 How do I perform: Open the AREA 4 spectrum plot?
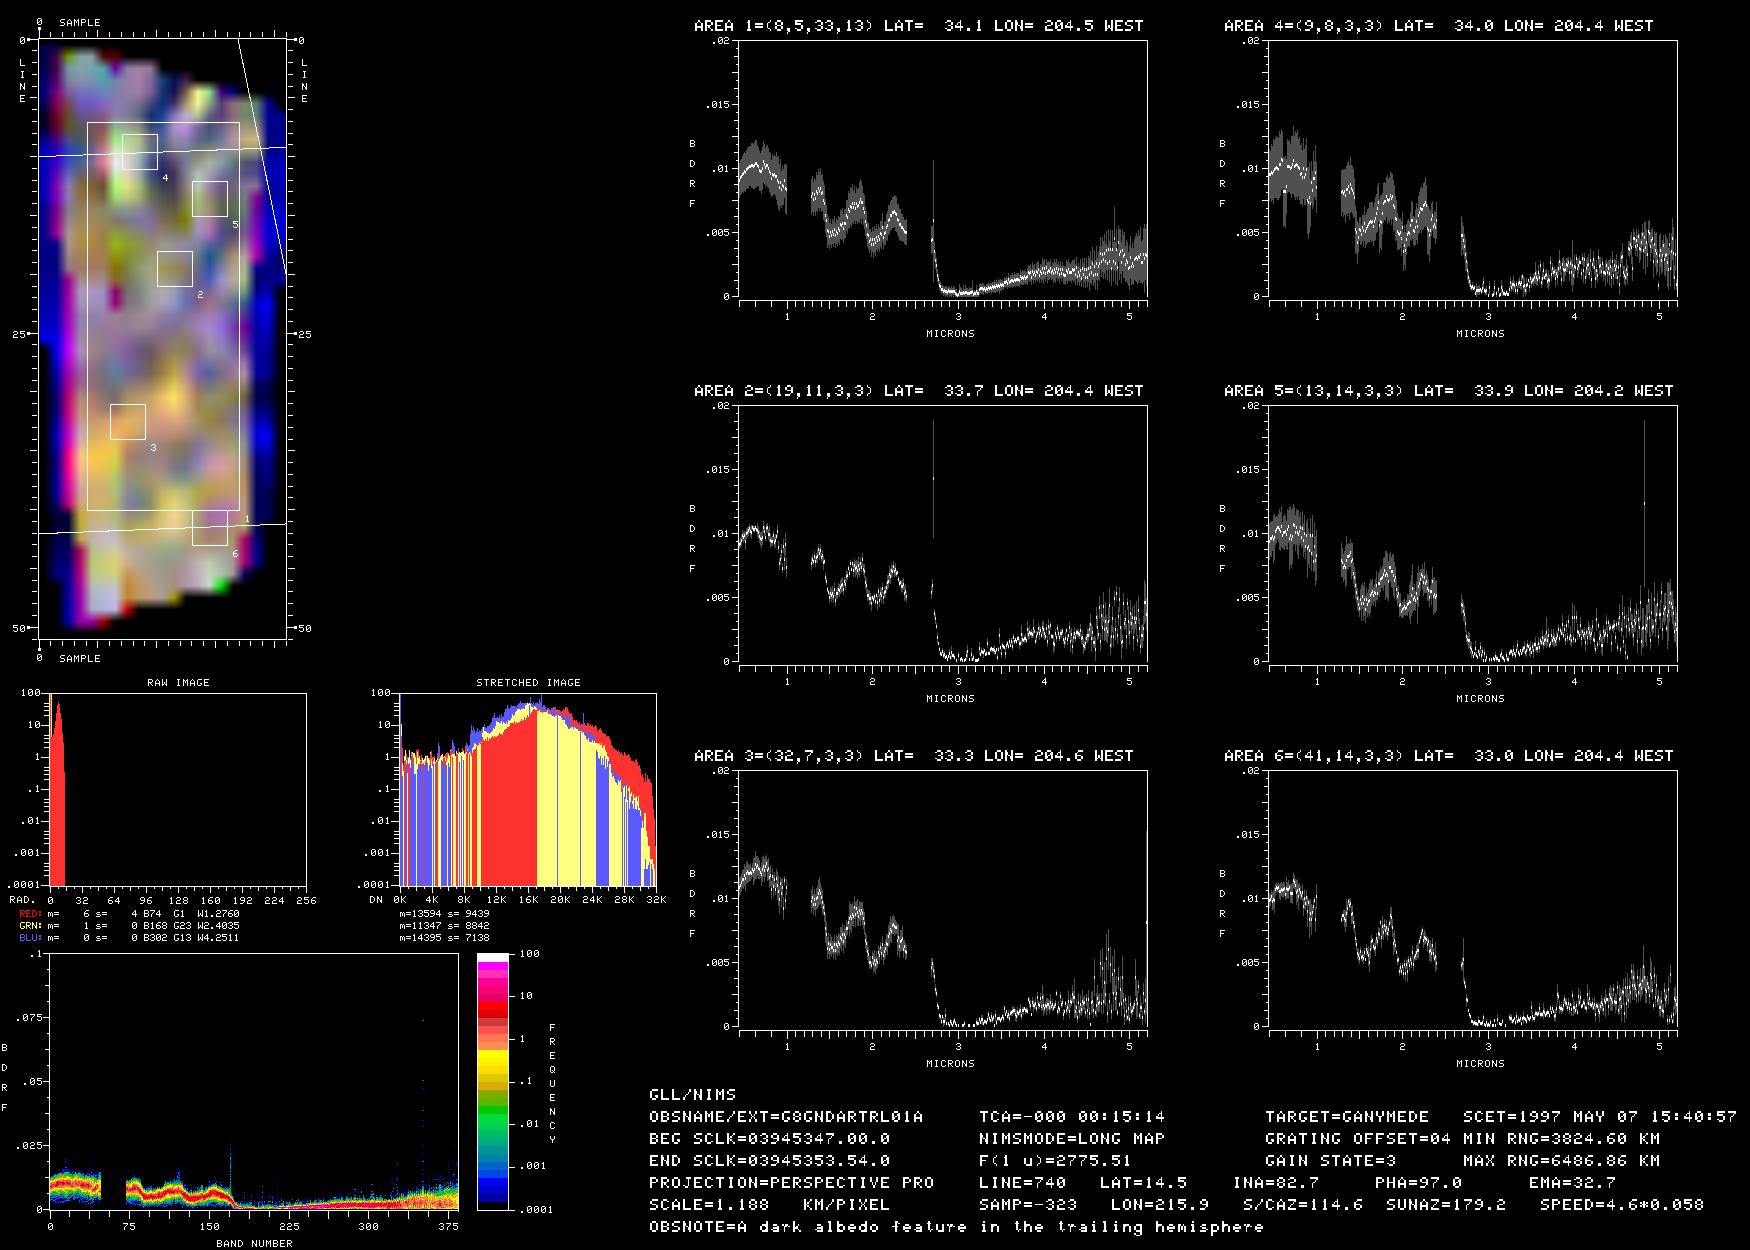click(1472, 170)
